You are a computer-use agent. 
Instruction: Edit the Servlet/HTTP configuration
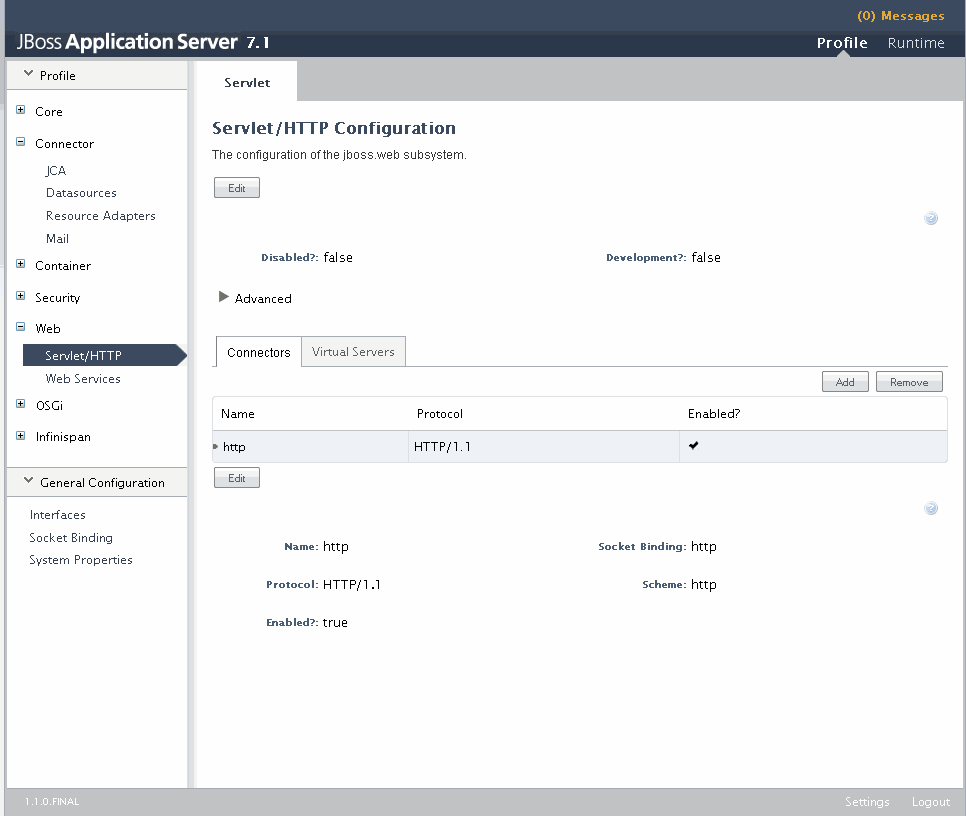coord(237,188)
